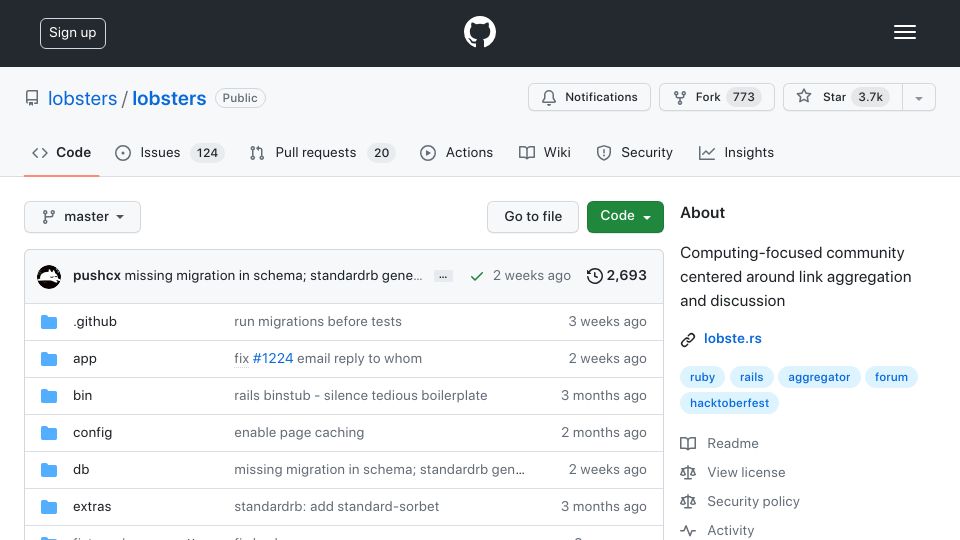The width and height of the screenshot is (960, 540).
Task: Open the db folder
Action: tap(81, 470)
